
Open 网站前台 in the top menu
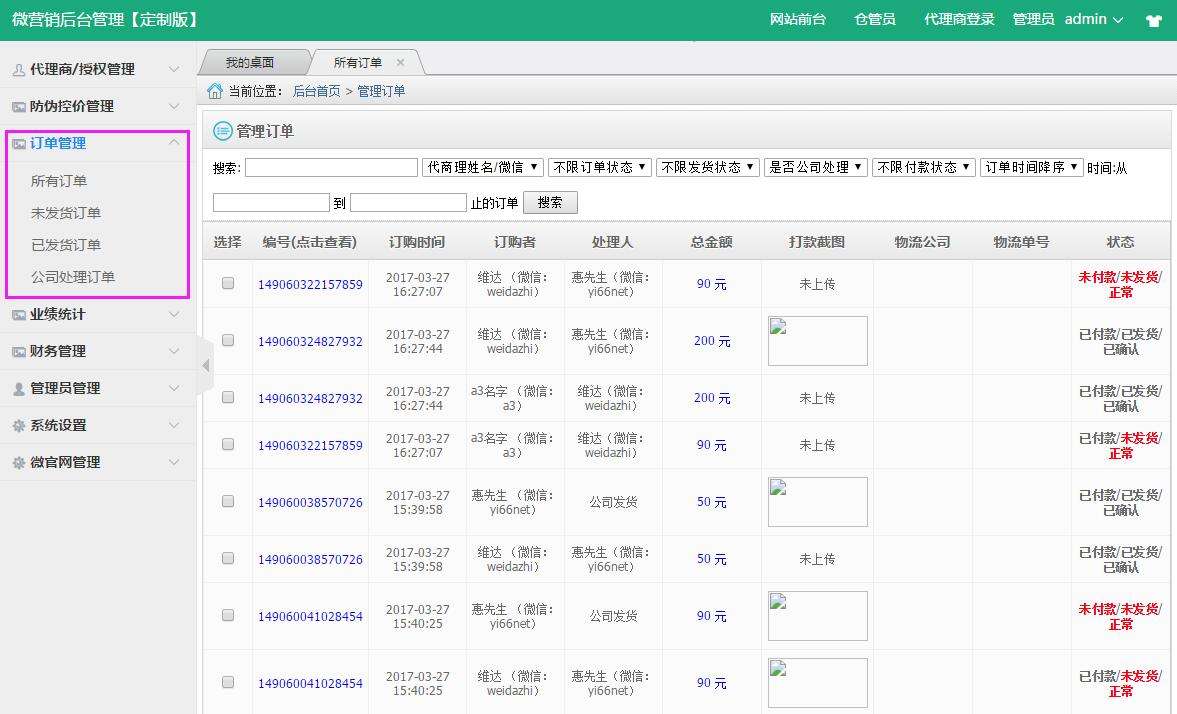797,19
